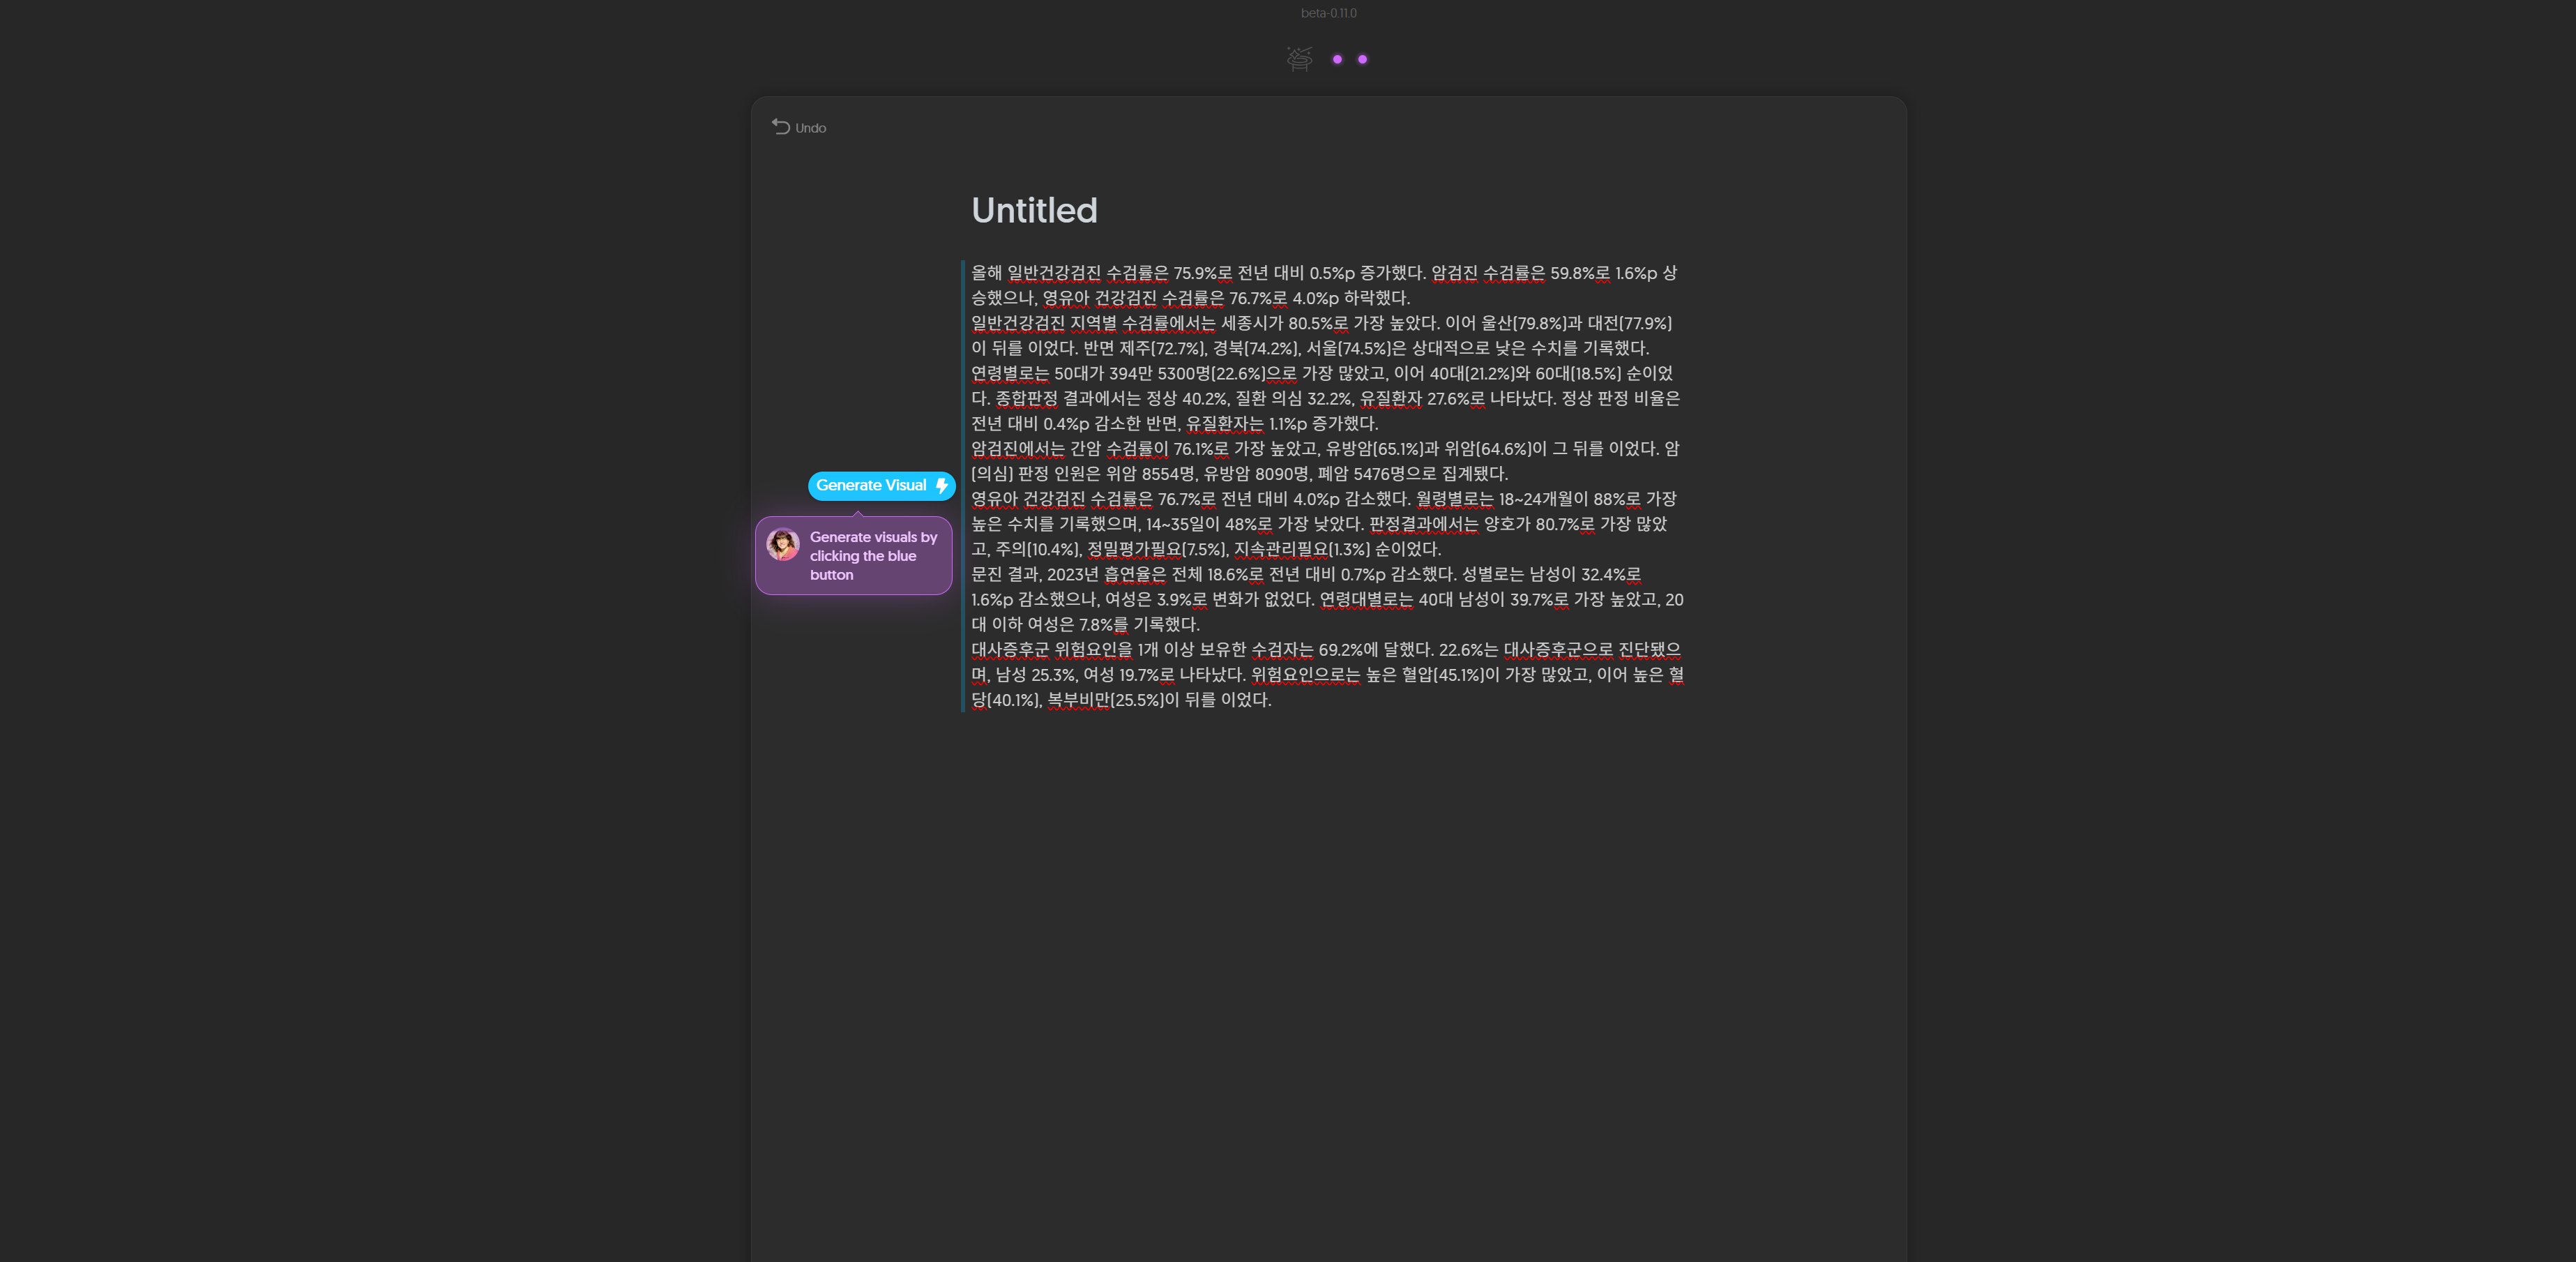
Task: Click the purple 'Generate visuals by clicking' tip bubble text
Action: click(x=872, y=556)
